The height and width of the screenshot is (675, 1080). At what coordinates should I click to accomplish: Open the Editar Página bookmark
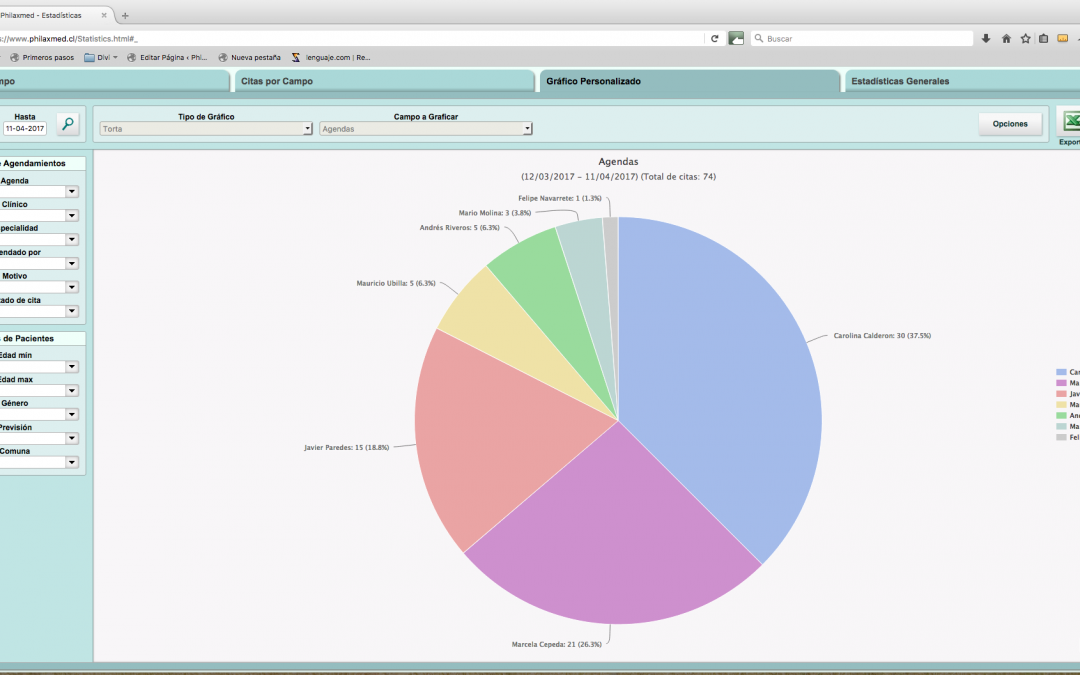[x=167, y=58]
